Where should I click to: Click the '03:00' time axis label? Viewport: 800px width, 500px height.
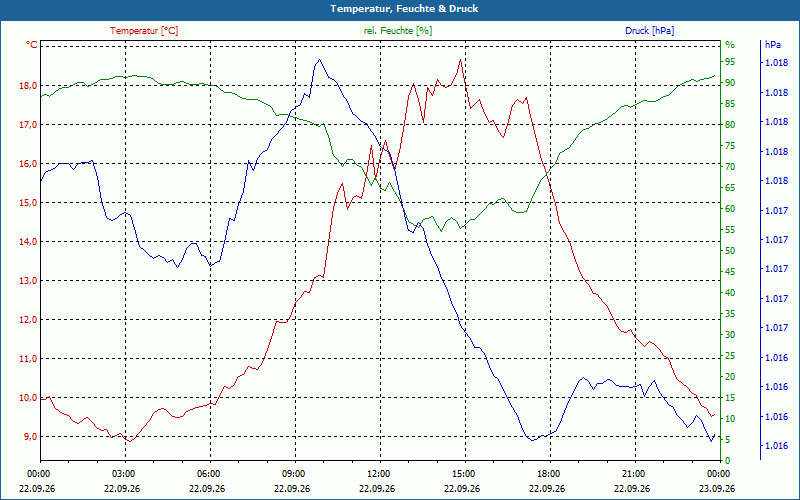pyautogui.click(x=122, y=473)
